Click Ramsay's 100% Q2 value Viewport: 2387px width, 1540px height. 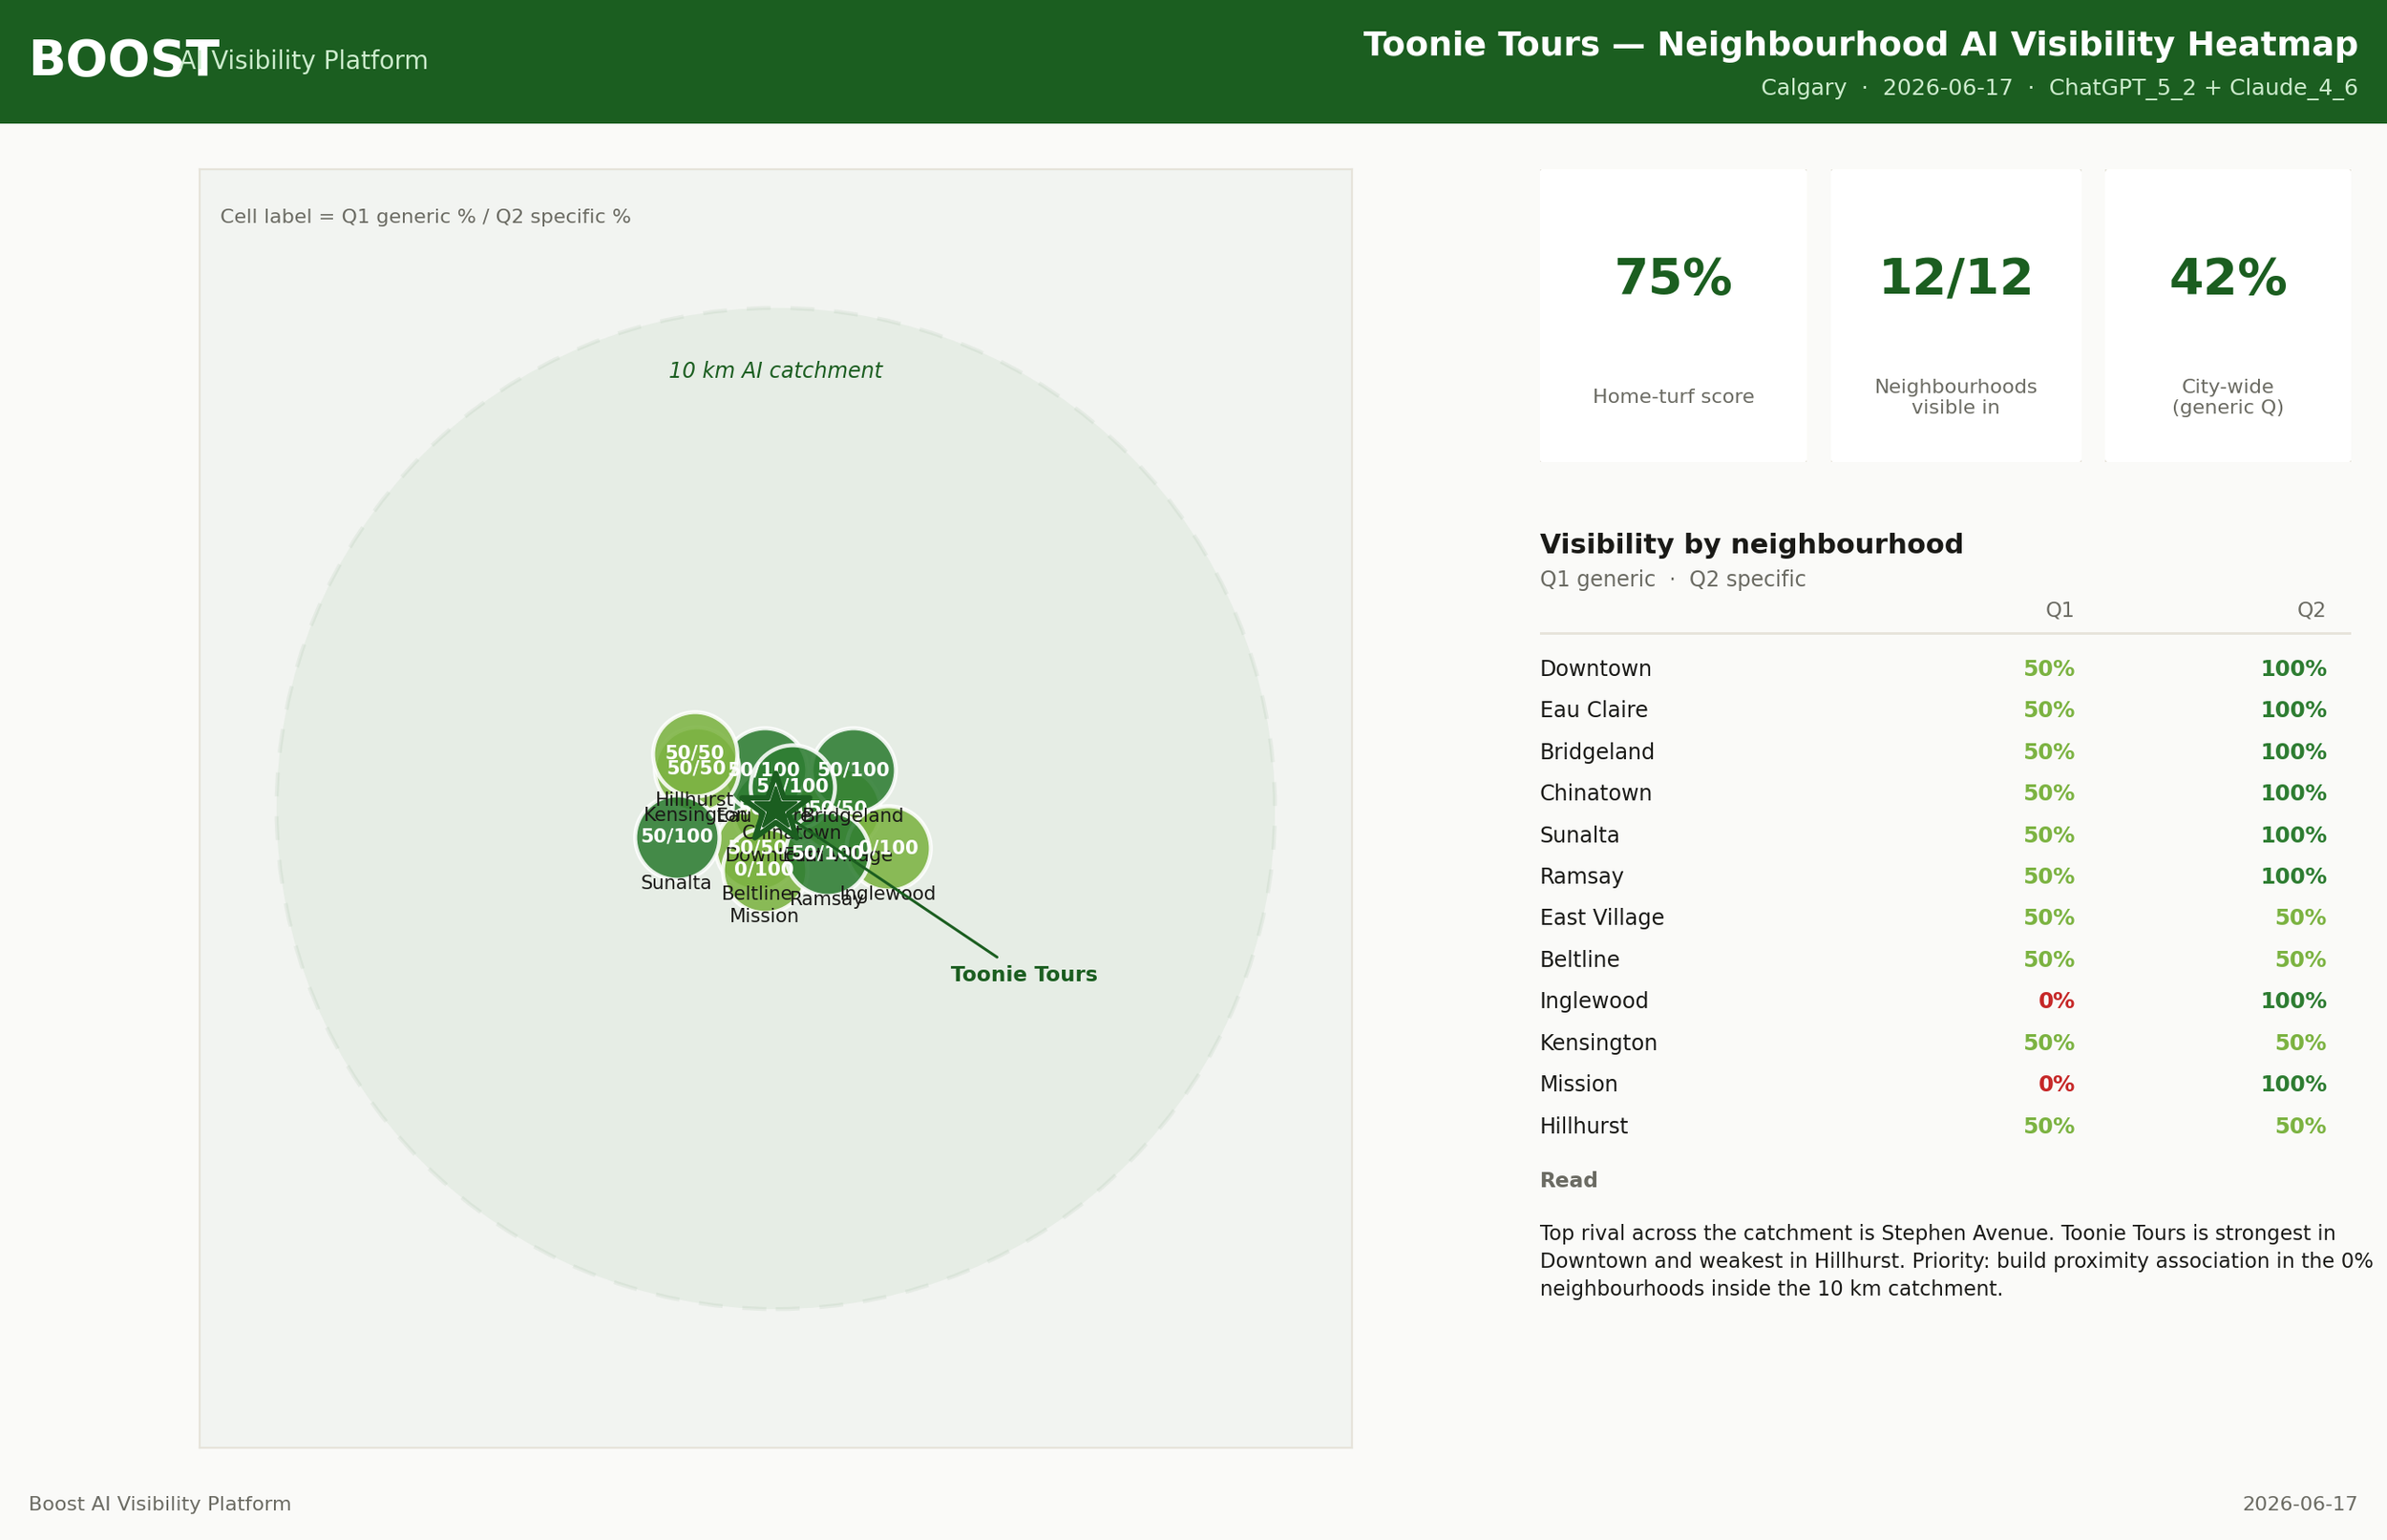pyautogui.click(x=2293, y=877)
